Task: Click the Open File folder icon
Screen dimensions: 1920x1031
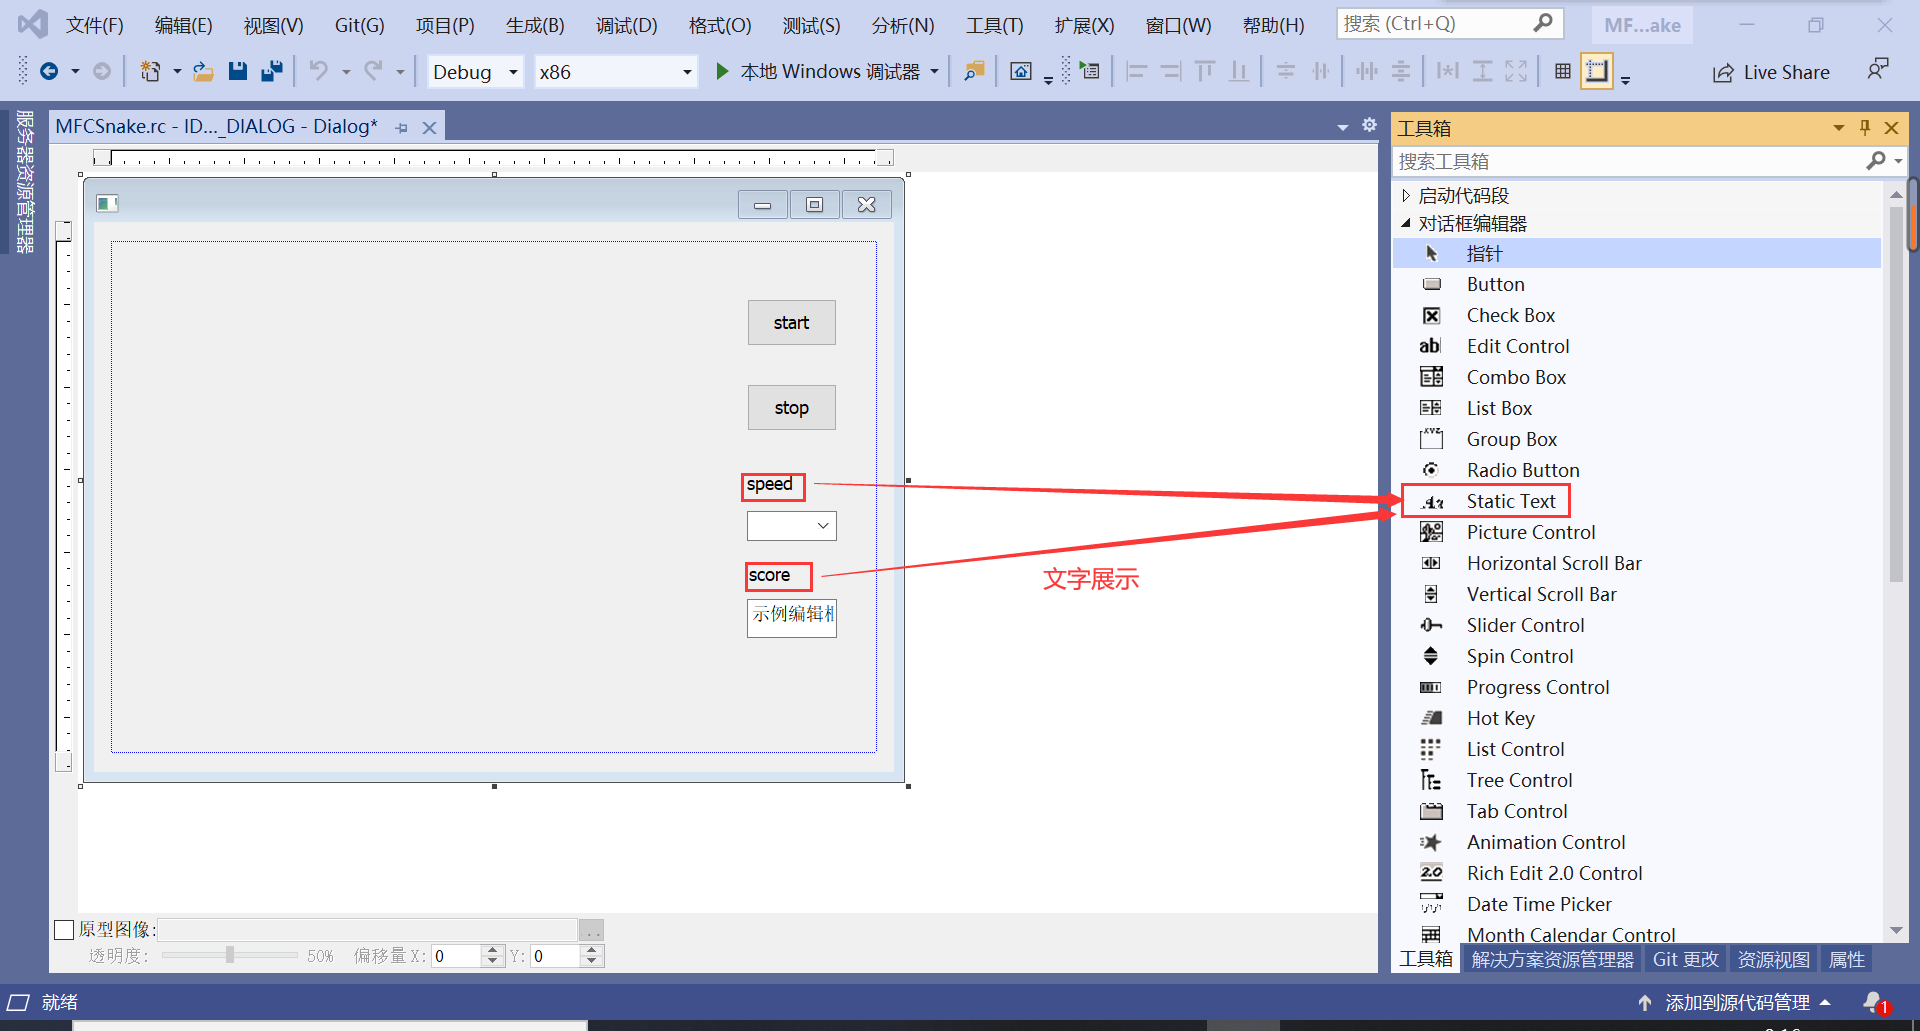Action: click(203, 71)
